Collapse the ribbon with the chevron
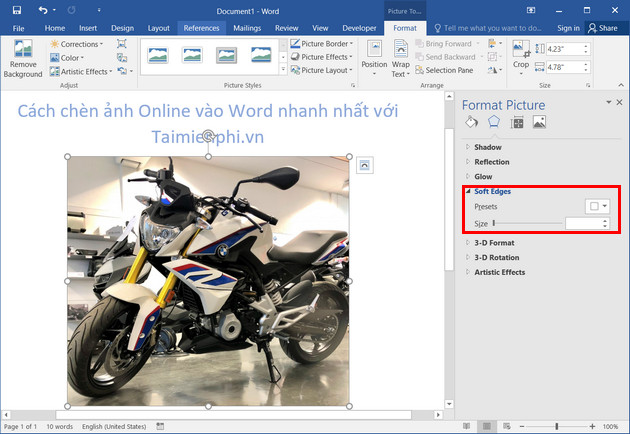This screenshot has width=630, height=434. pyautogui.click(x=621, y=85)
